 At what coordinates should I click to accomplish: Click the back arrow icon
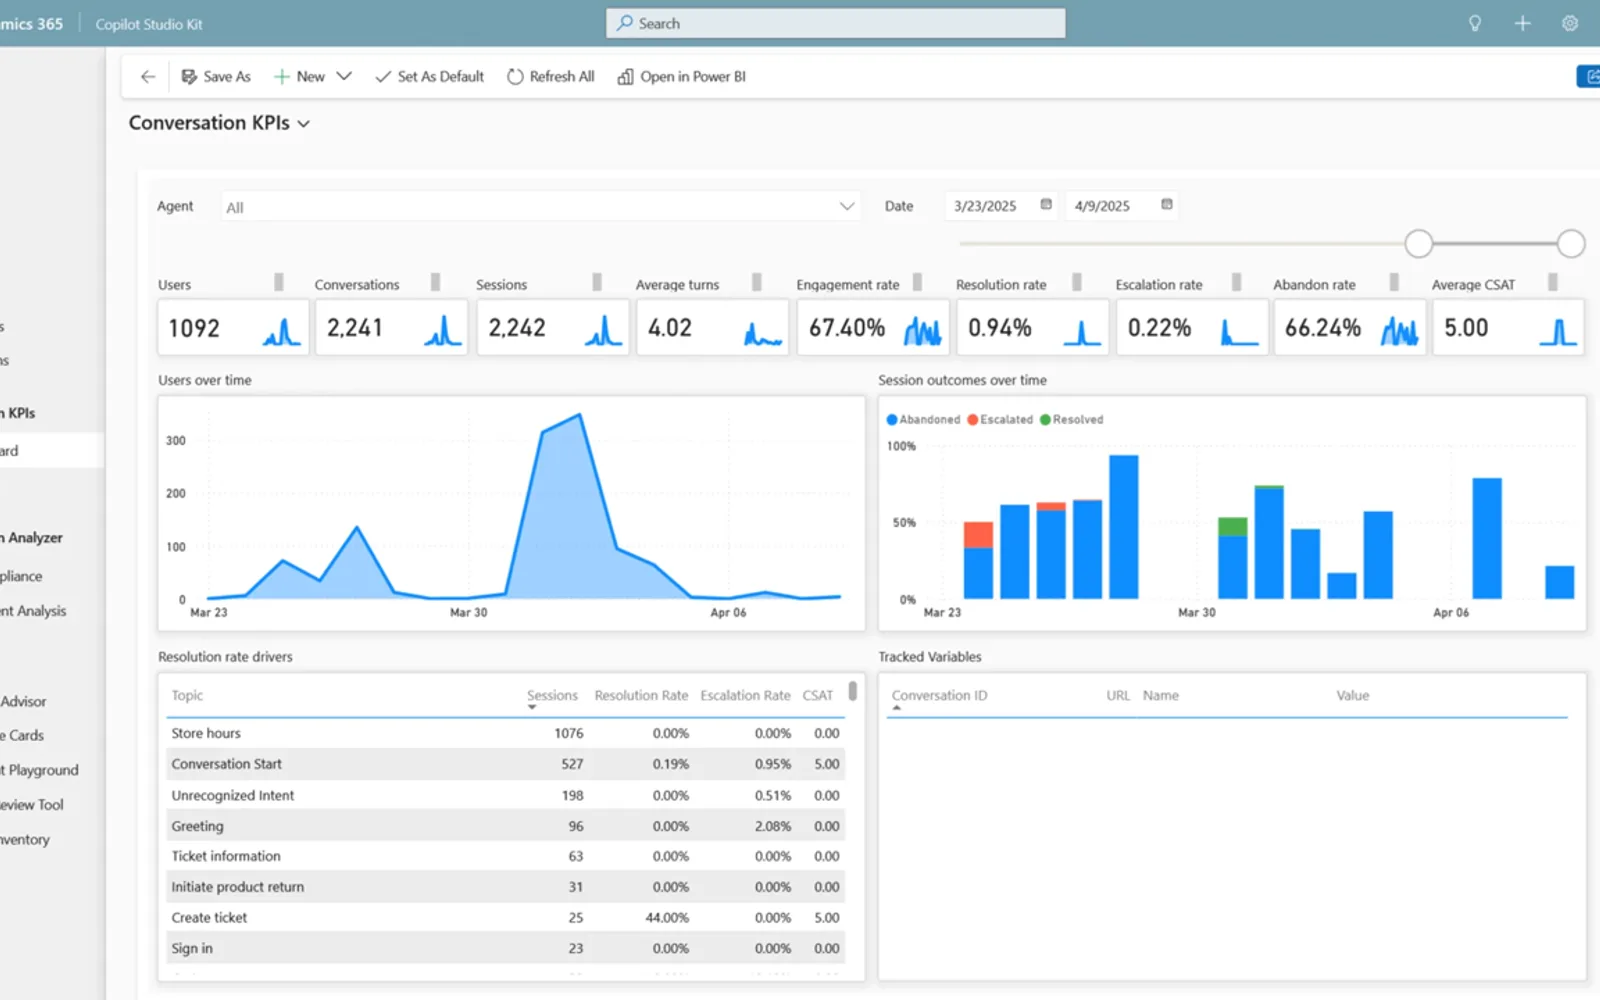coord(148,77)
